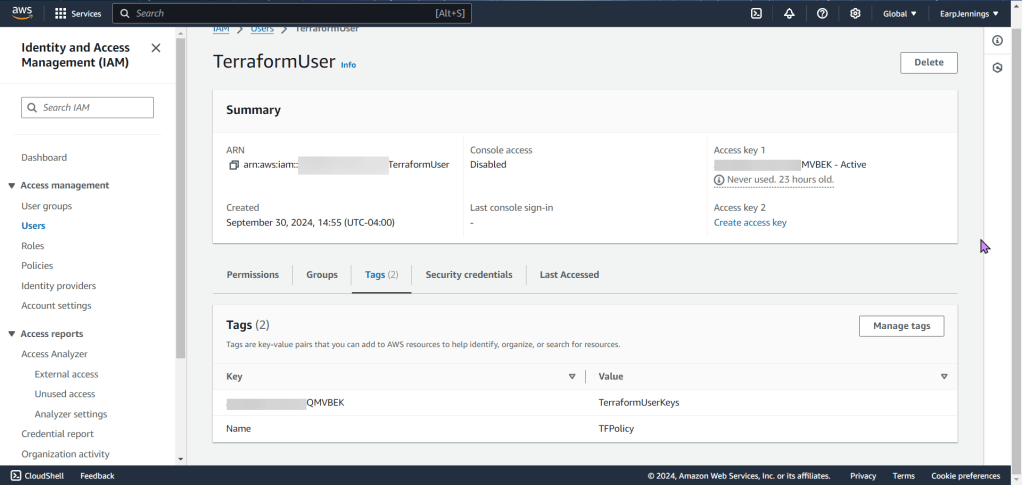Open the Services grid menu
Screen dimensions: 1022x485
77,14
